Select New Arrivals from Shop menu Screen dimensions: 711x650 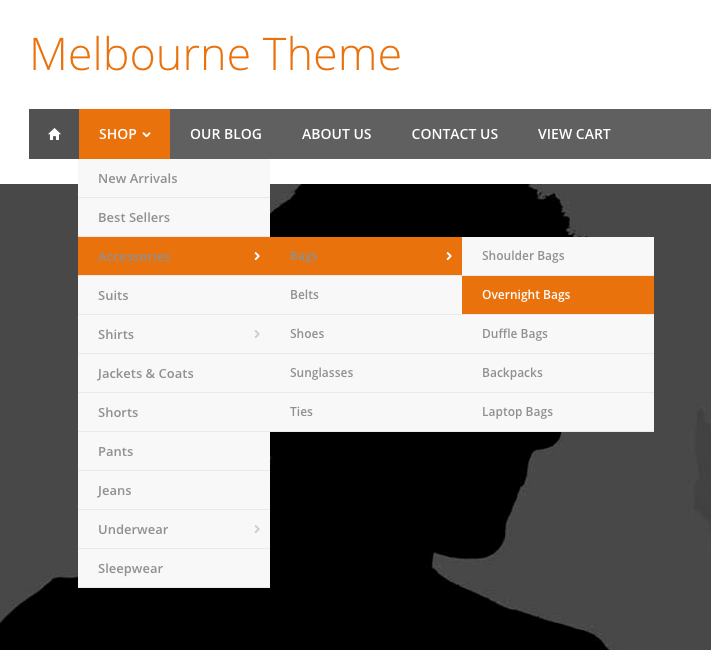point(138,178)
